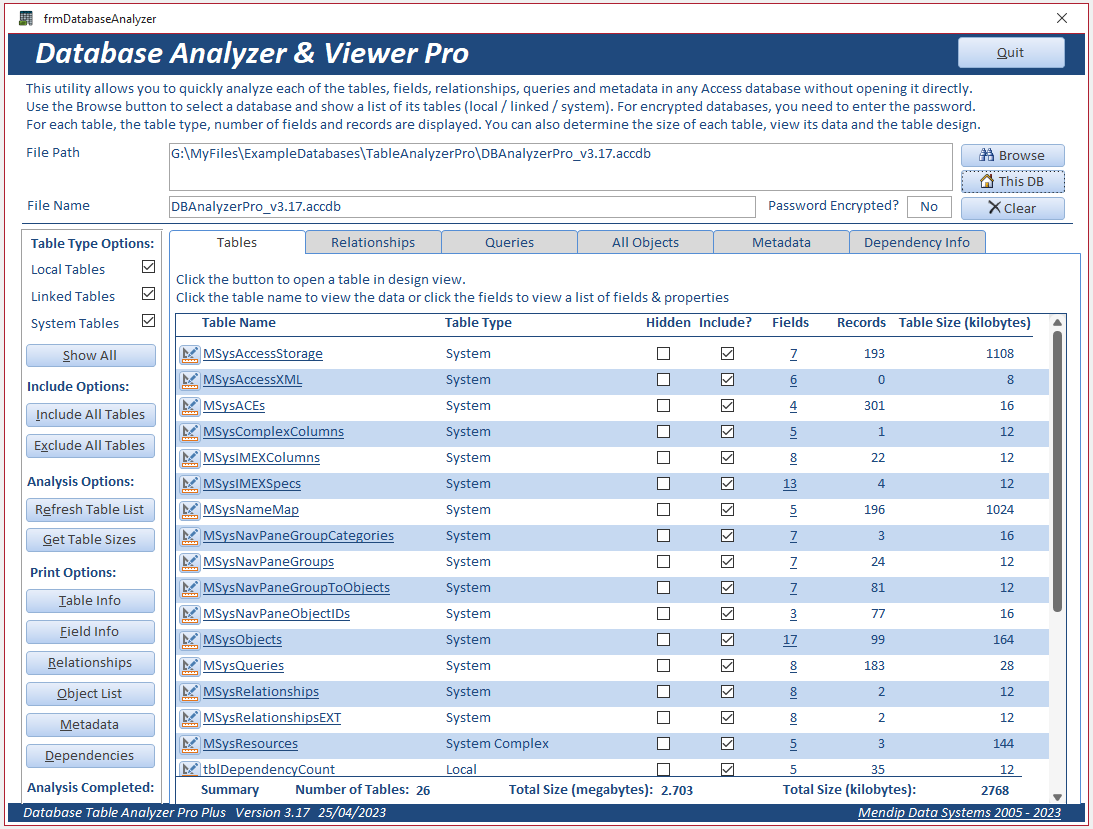The width and height of the screenshot is (1093, 829).
Task: Open MSysAccessStorage design view icon
Action: coord(190,354)
